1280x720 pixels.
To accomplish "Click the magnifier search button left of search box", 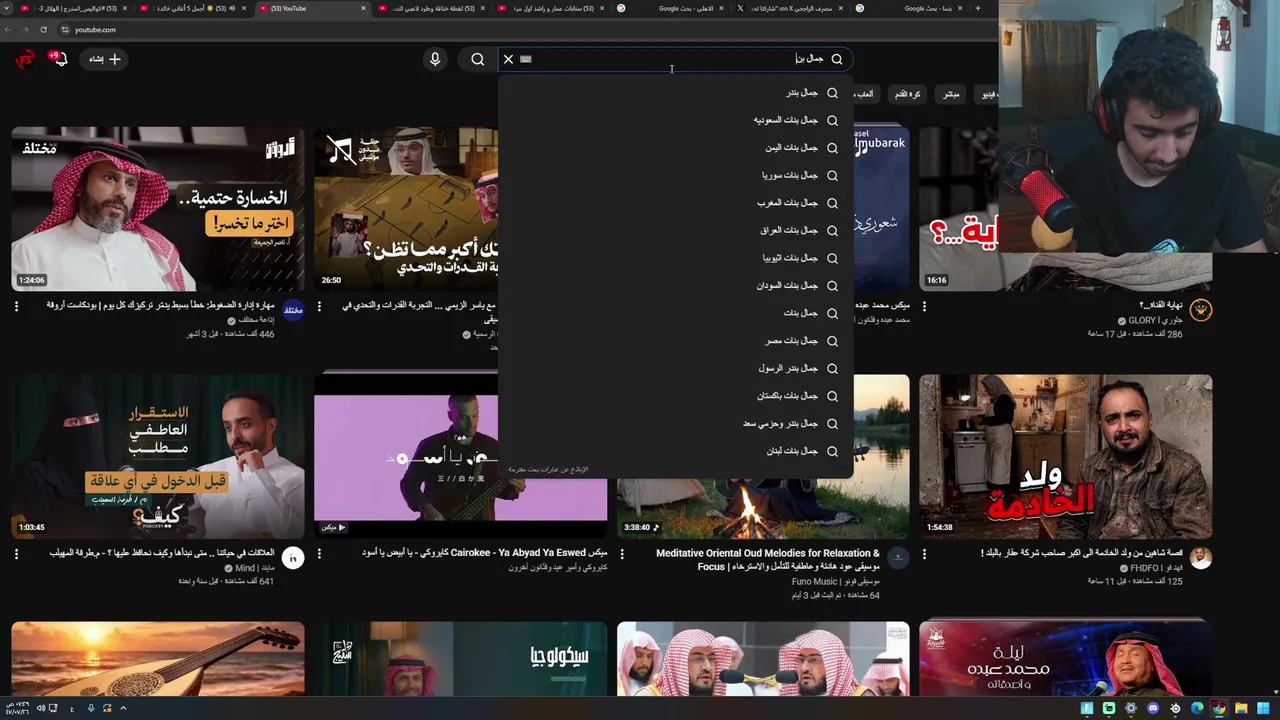I will (478, 59).
